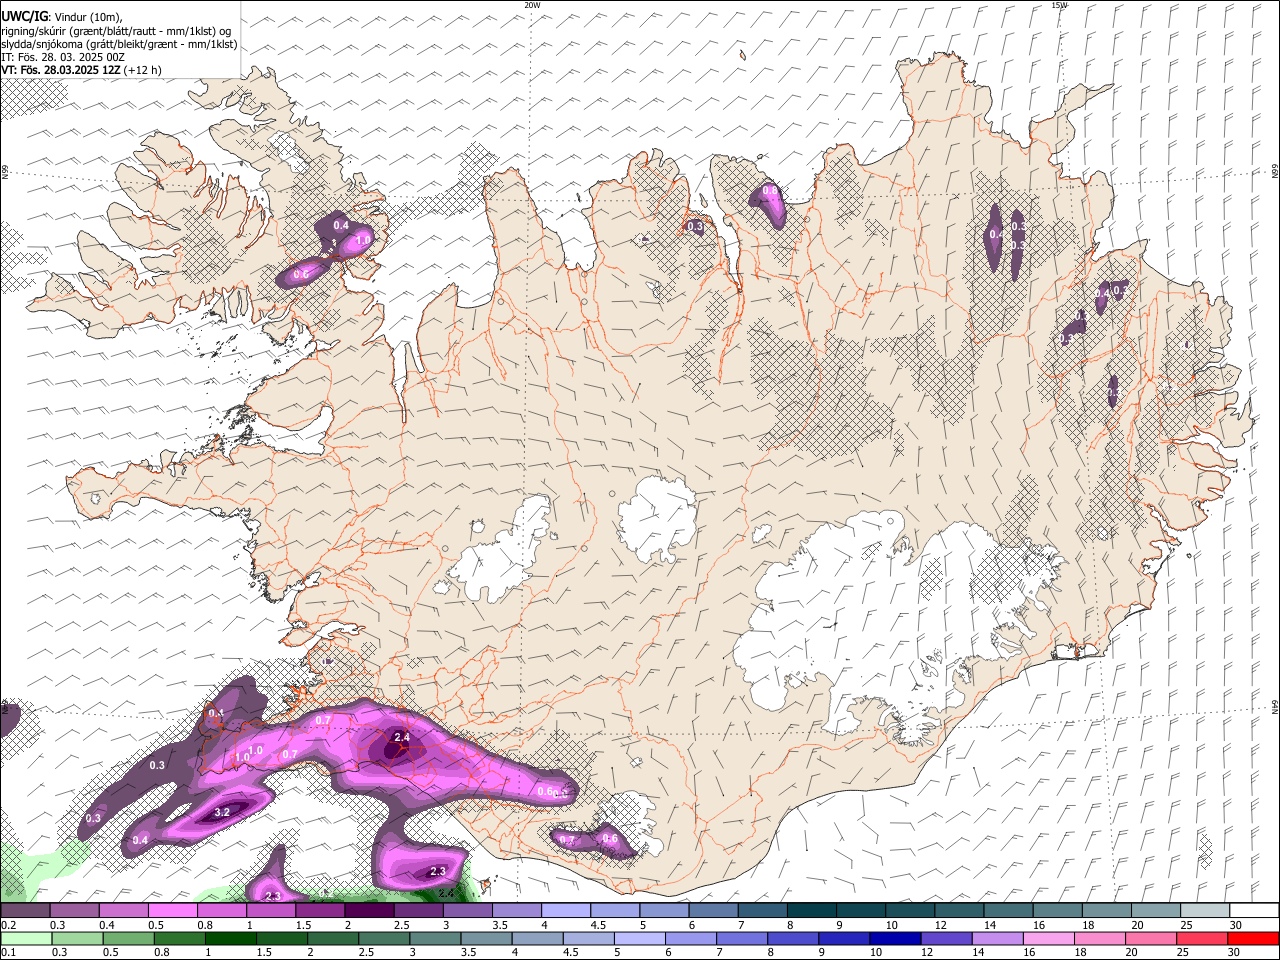Click the '12' label in the rain legend row
This screenshot has height=960, width=1280.
pyautogui.click(x=926, y=952)
